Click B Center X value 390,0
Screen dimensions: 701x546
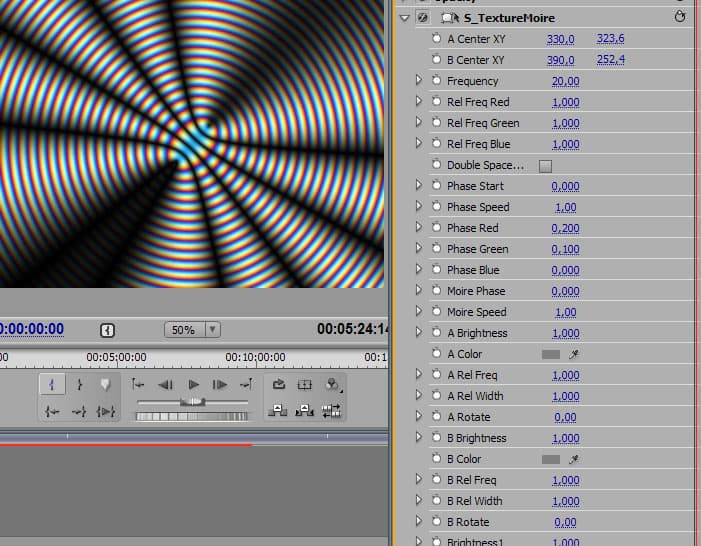[561, 60]
